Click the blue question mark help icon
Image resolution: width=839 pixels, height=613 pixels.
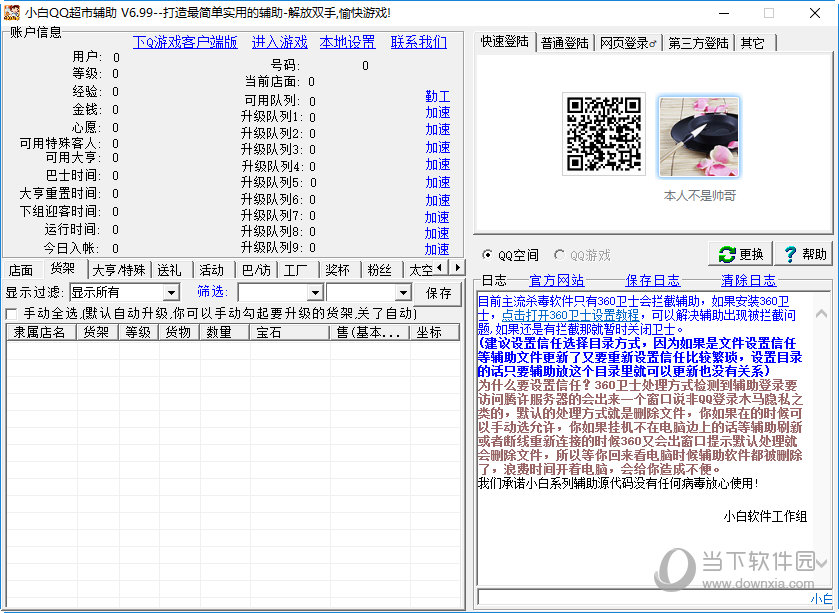pos(790,254)
